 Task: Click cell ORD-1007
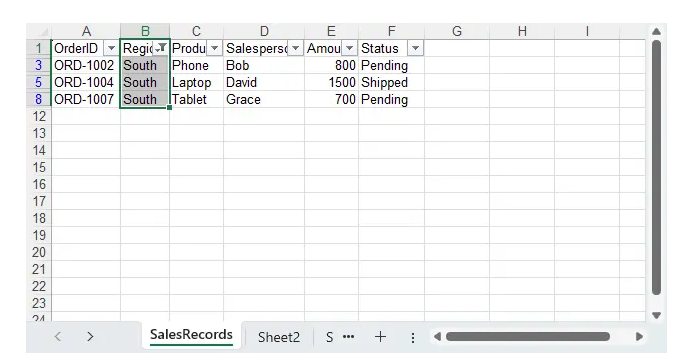click(x=86, y=99)
